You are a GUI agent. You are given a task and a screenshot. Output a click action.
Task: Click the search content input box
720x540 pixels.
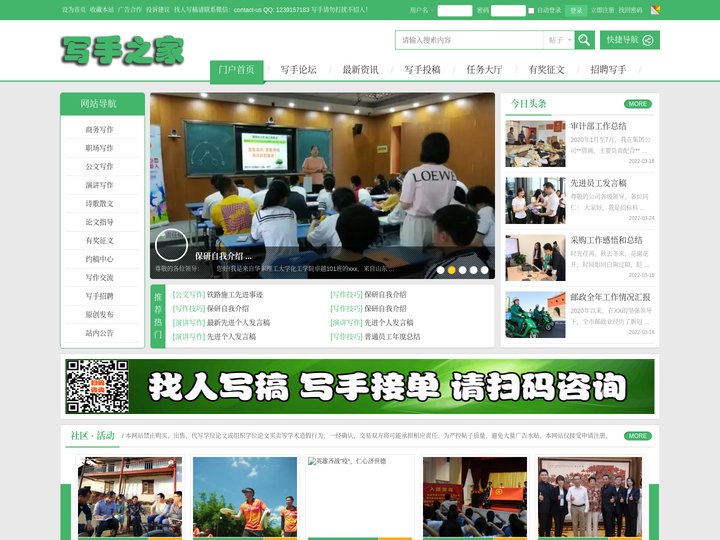click(469, 40)
